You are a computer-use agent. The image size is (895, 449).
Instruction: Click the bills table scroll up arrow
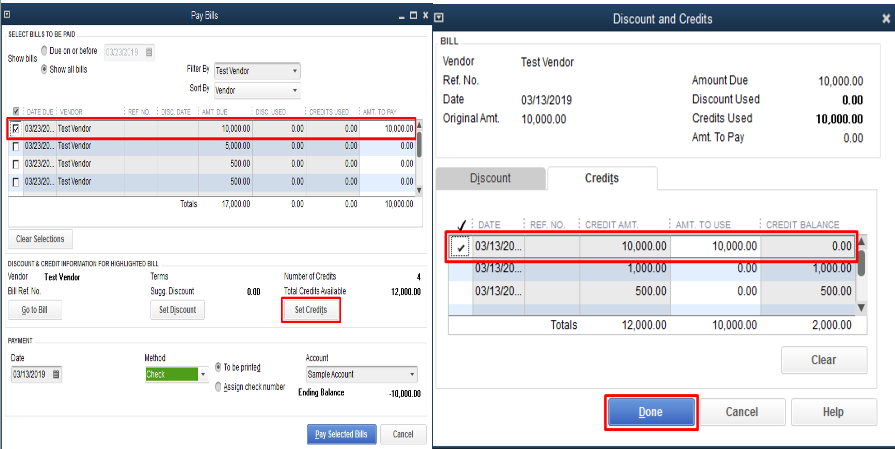click(x=420, y=125)
